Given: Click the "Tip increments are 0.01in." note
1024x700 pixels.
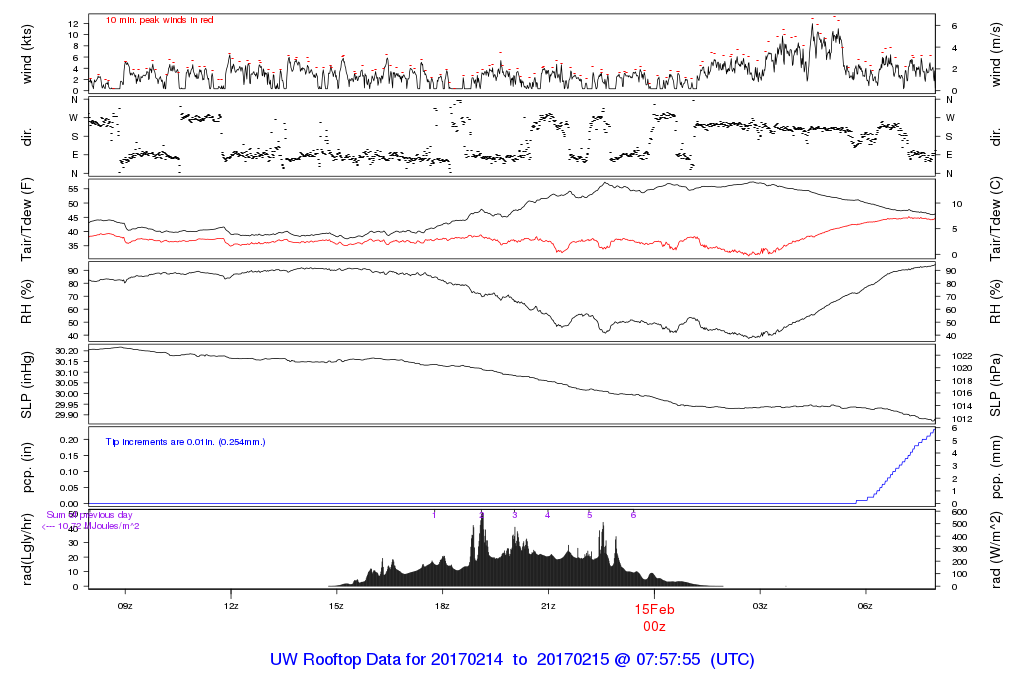Looking at the screenshot, I should (x=185, y=442).
